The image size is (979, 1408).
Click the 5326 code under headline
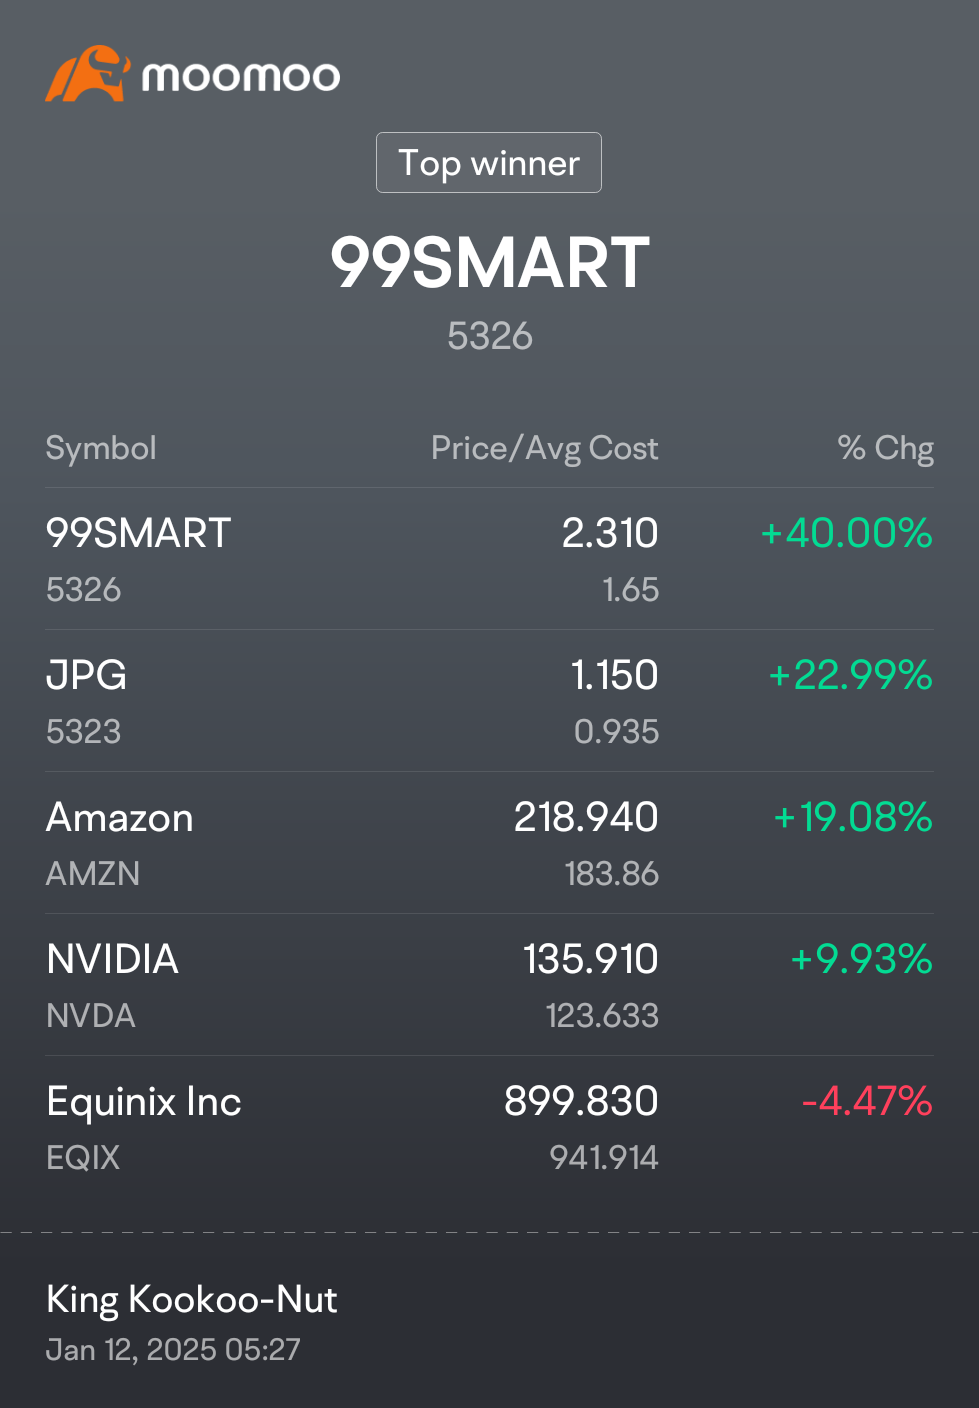pyautogui.click(x=490, y=336)
